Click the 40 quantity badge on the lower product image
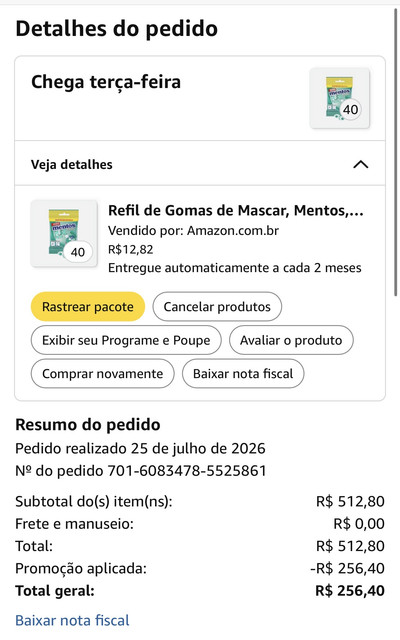 pyautogui.click(x=78, y=252)
